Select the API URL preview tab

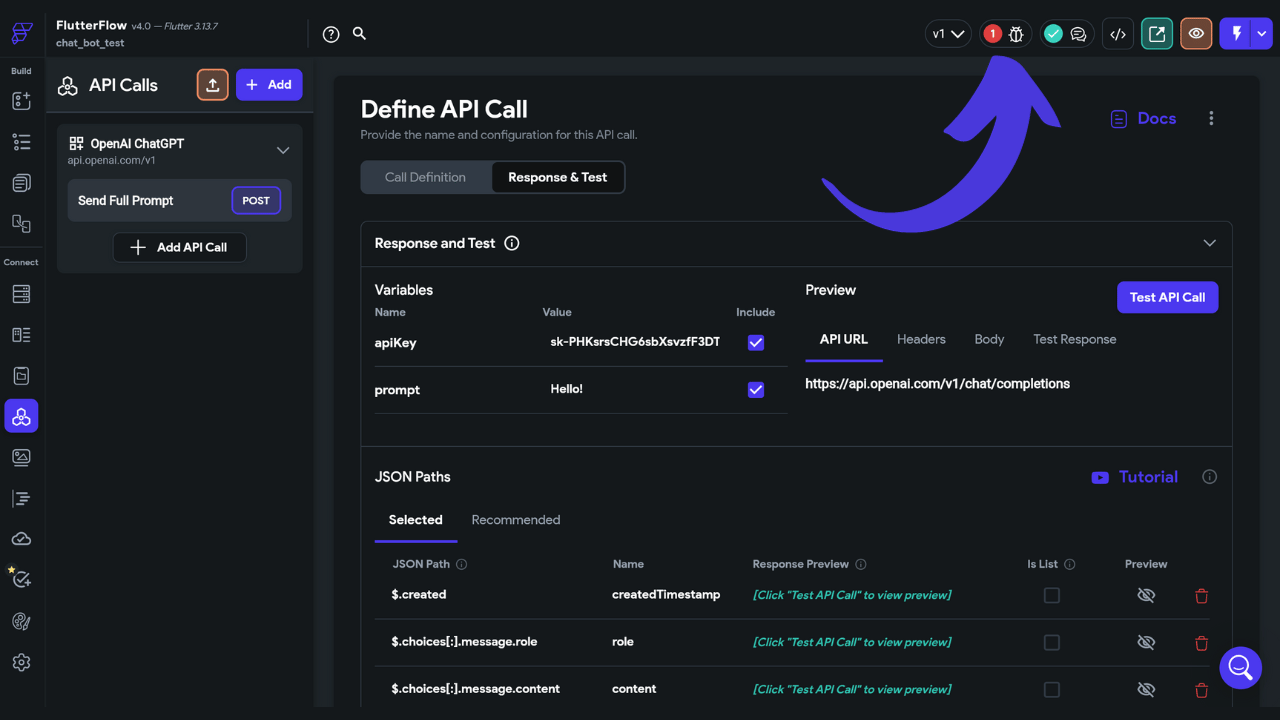(844, 340)
